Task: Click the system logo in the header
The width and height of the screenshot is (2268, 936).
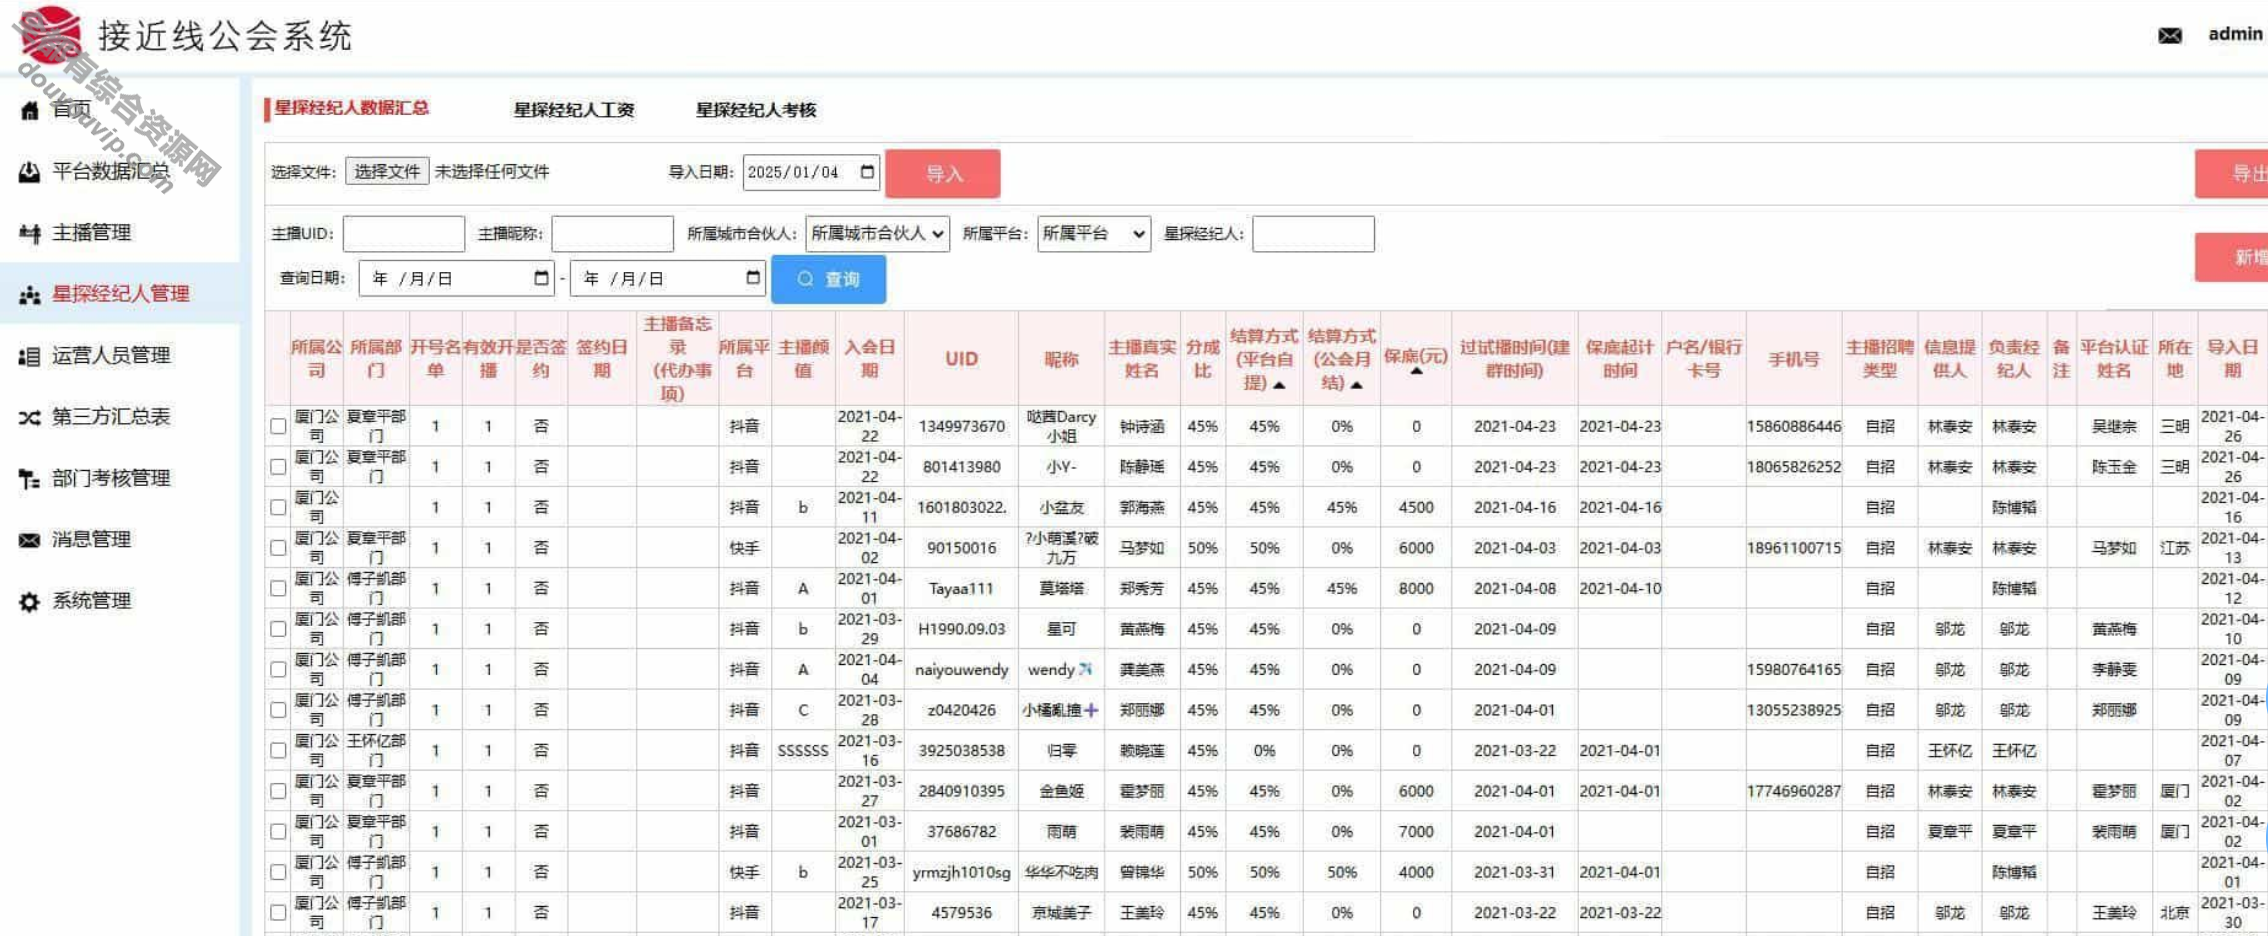Action: tap(50, 35)
